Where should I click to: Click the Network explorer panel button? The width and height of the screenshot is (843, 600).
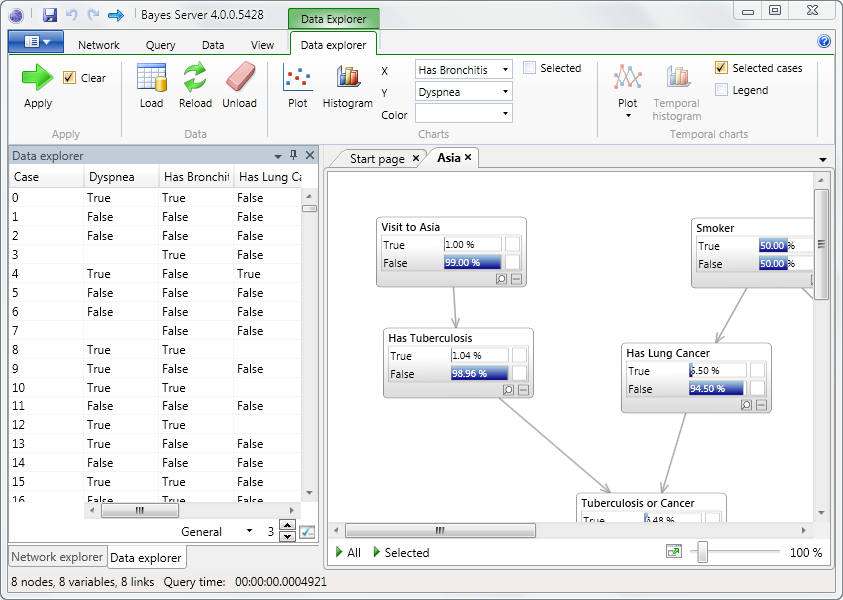(x=55, y=557)
